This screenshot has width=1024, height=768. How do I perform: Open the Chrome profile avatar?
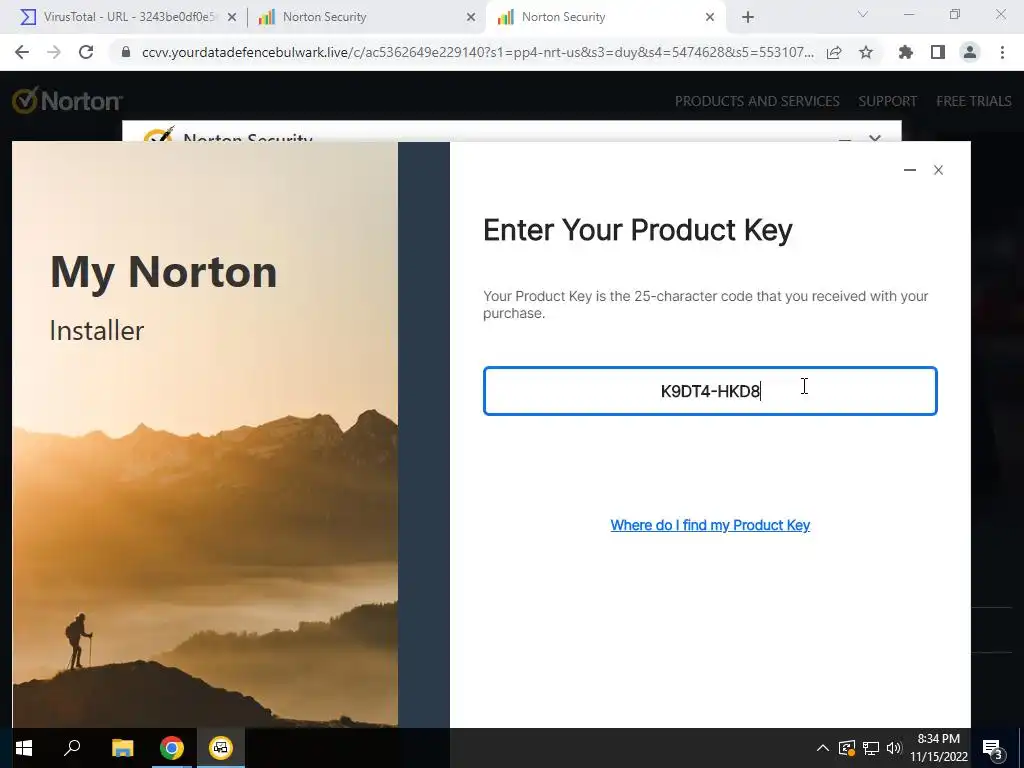point(970,52)
